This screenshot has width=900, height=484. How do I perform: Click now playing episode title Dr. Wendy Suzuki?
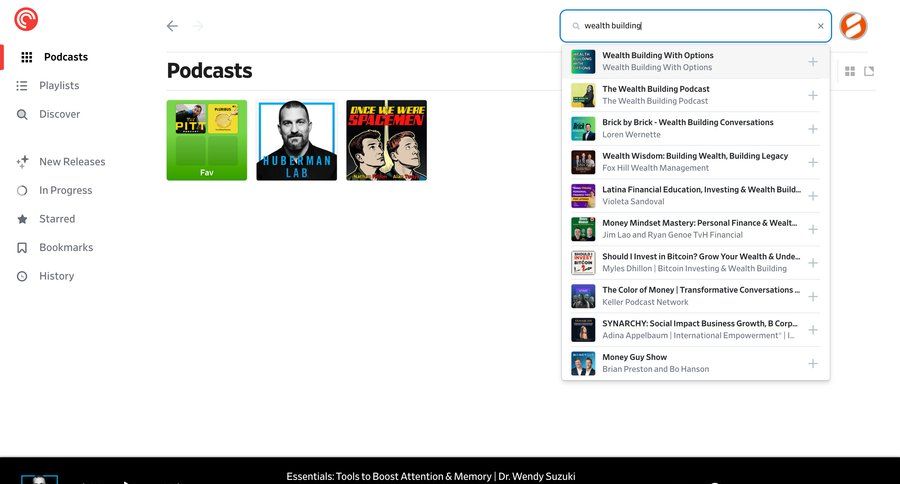pyautogui.click(x=430, y=477)
